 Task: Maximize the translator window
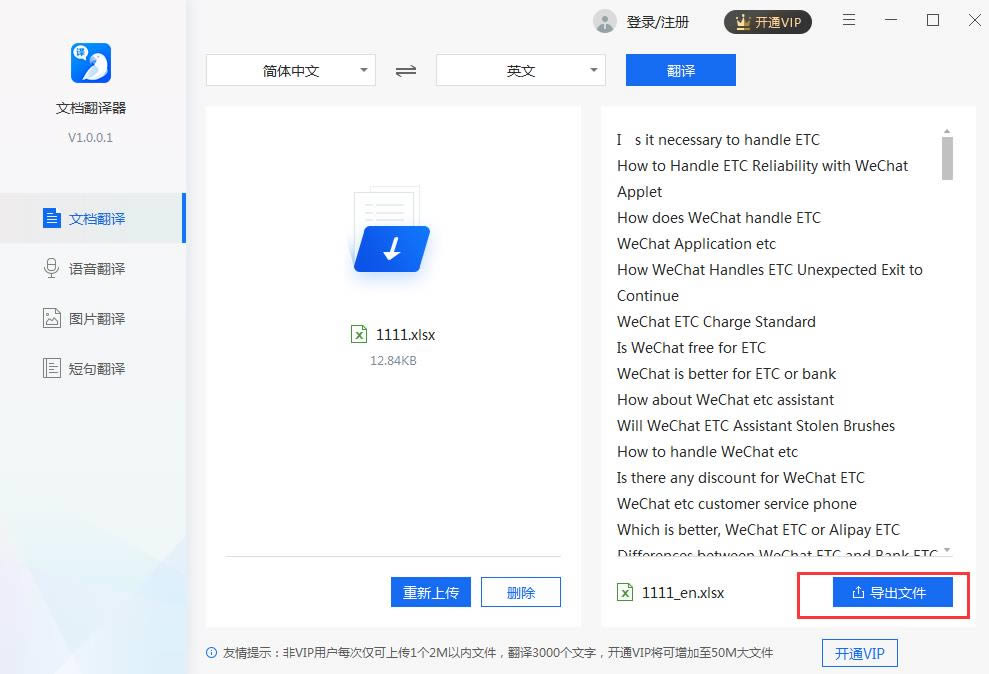933,20
